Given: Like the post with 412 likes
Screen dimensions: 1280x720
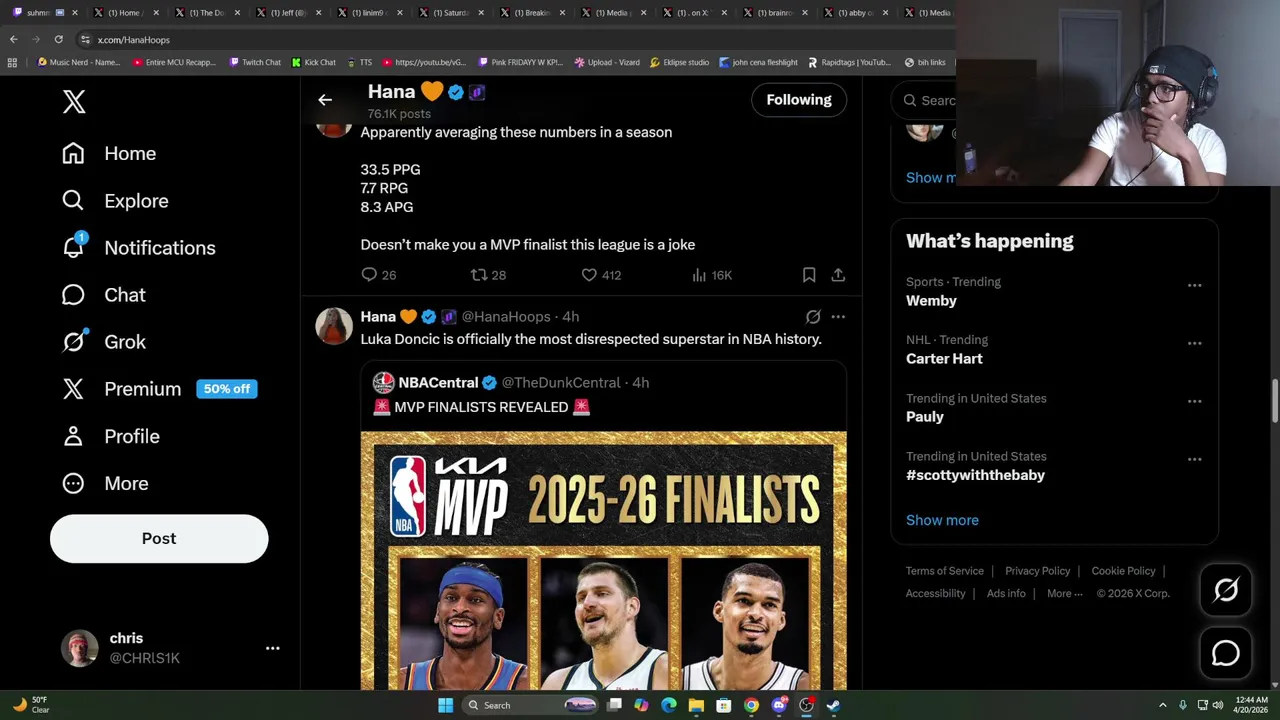Looking at the screenshot, I should click(589, 274).
